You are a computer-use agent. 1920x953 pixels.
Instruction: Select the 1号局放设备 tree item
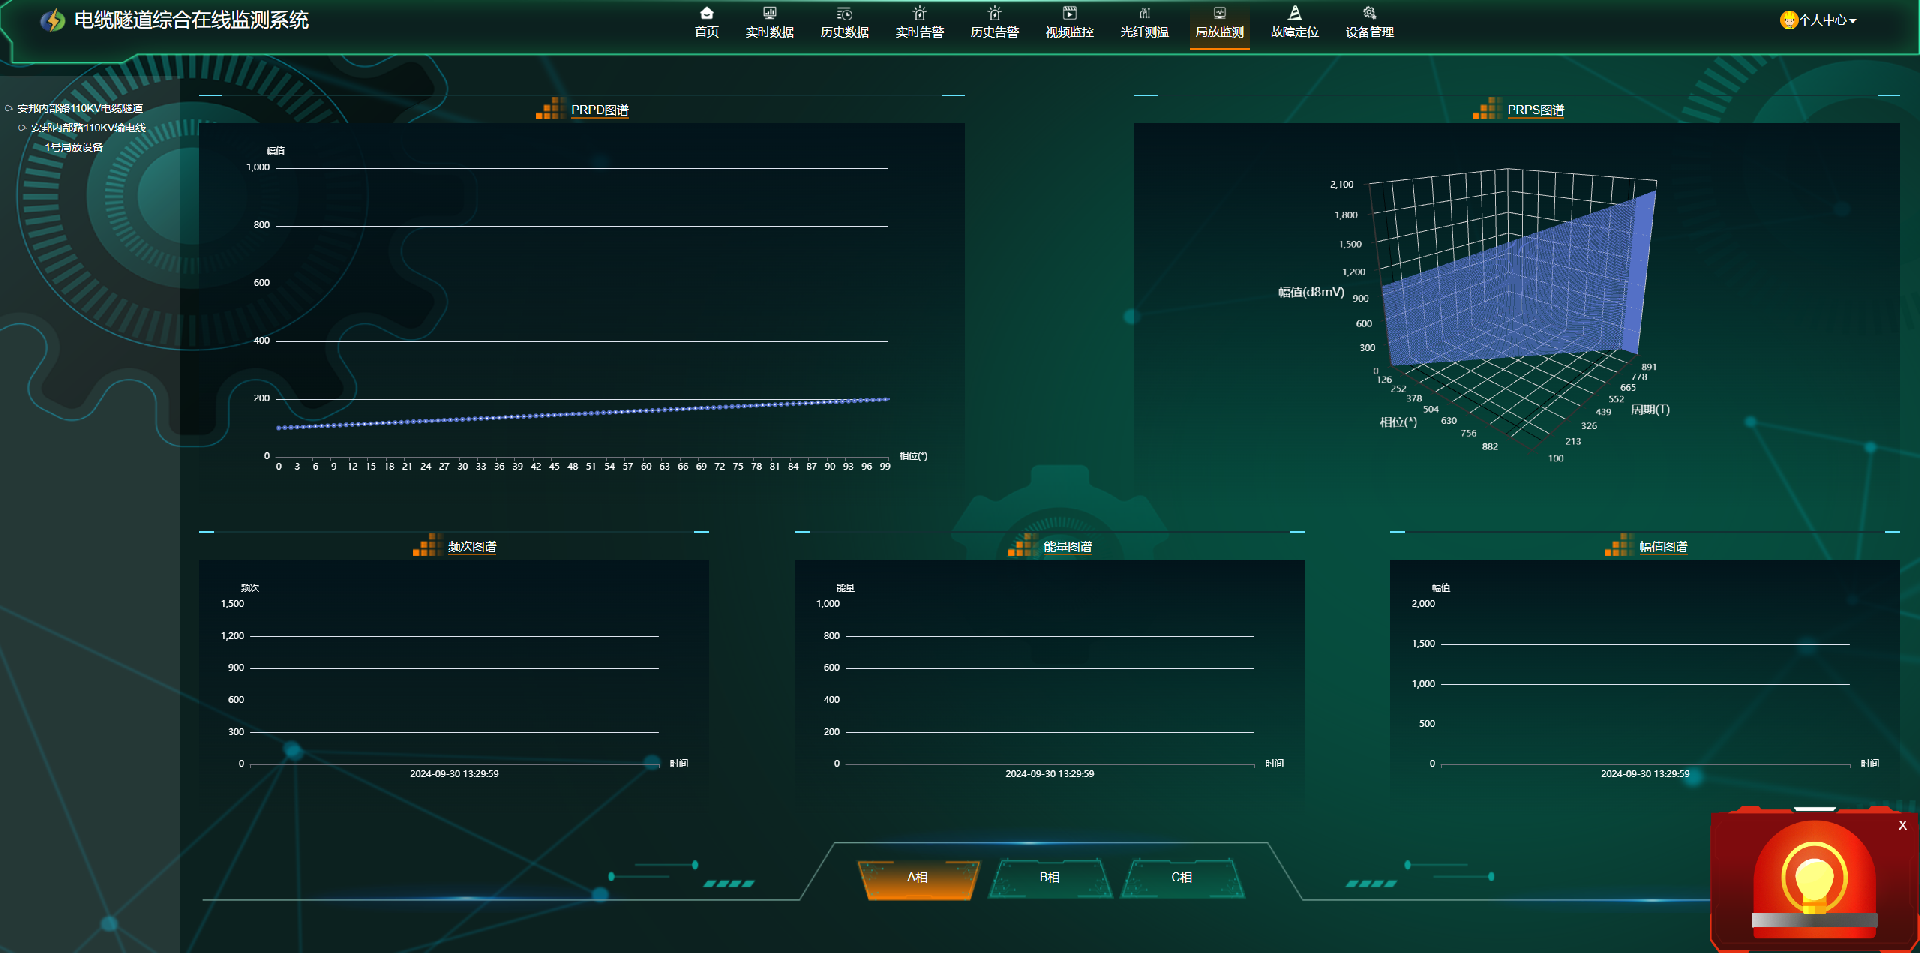coord(74,147)
